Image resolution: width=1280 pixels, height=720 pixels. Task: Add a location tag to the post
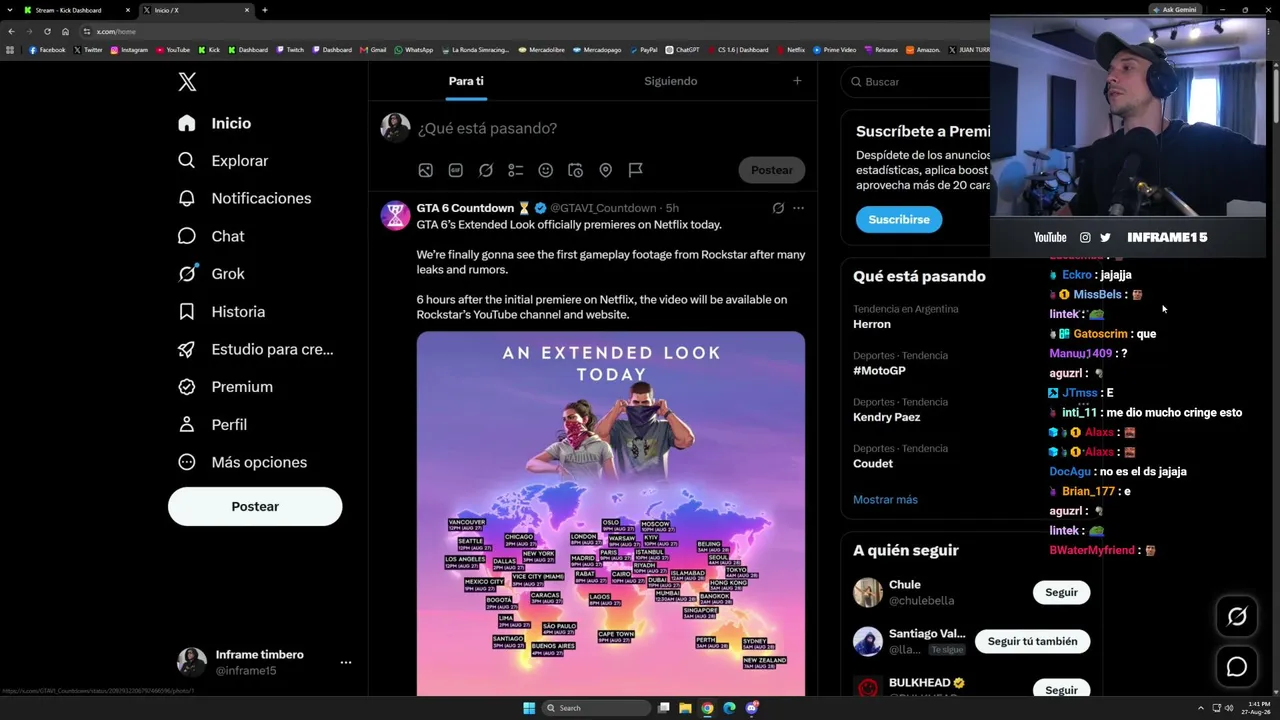pyautogui.click(x=606, y=170)
